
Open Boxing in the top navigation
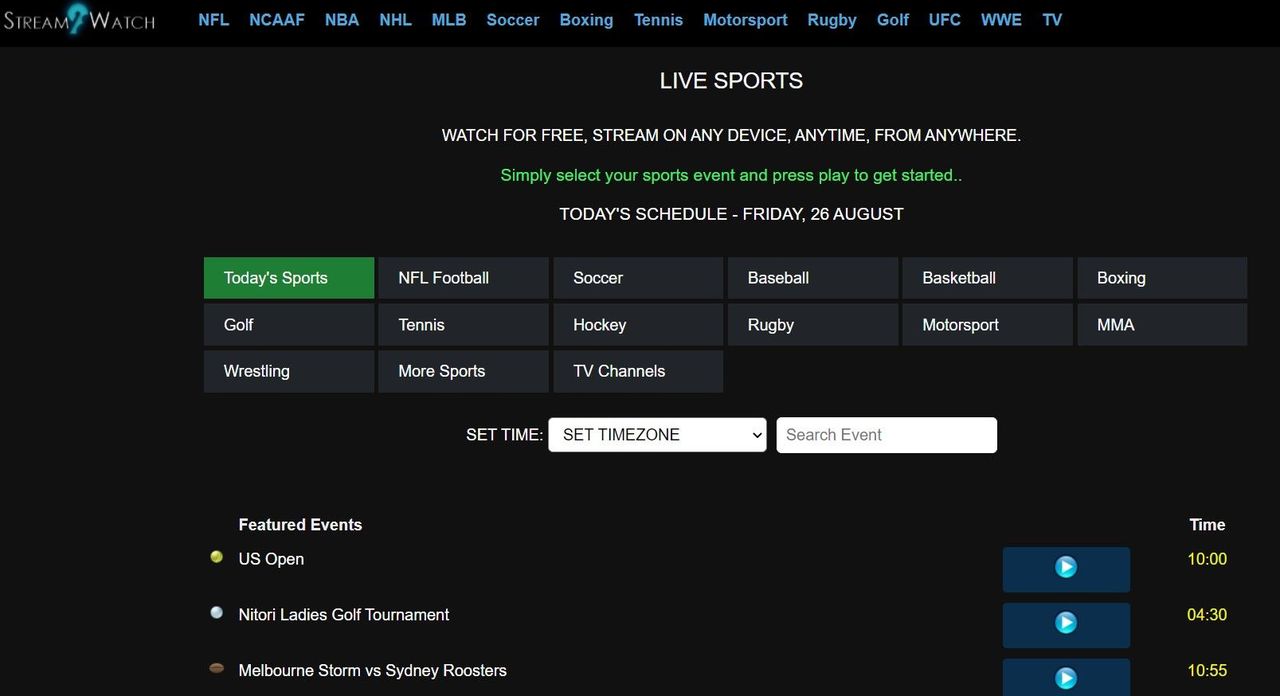(x=586, y=20)
